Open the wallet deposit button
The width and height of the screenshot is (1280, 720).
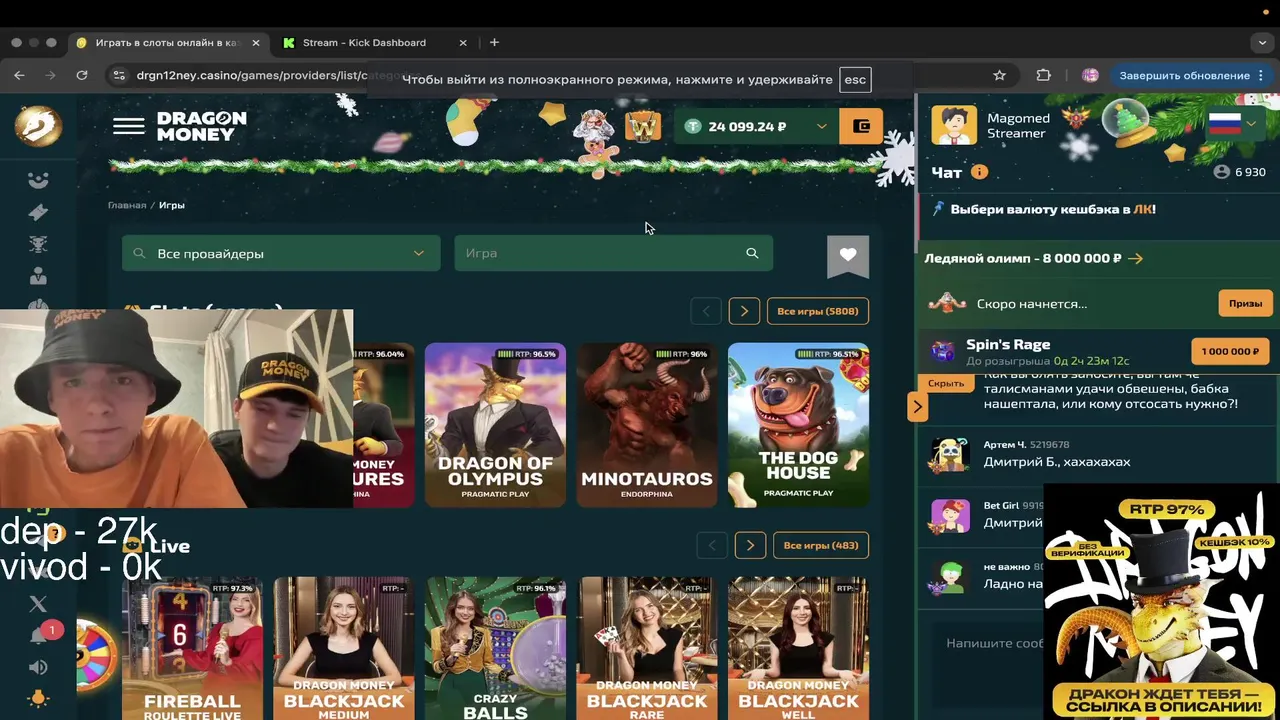coord(861,126)
